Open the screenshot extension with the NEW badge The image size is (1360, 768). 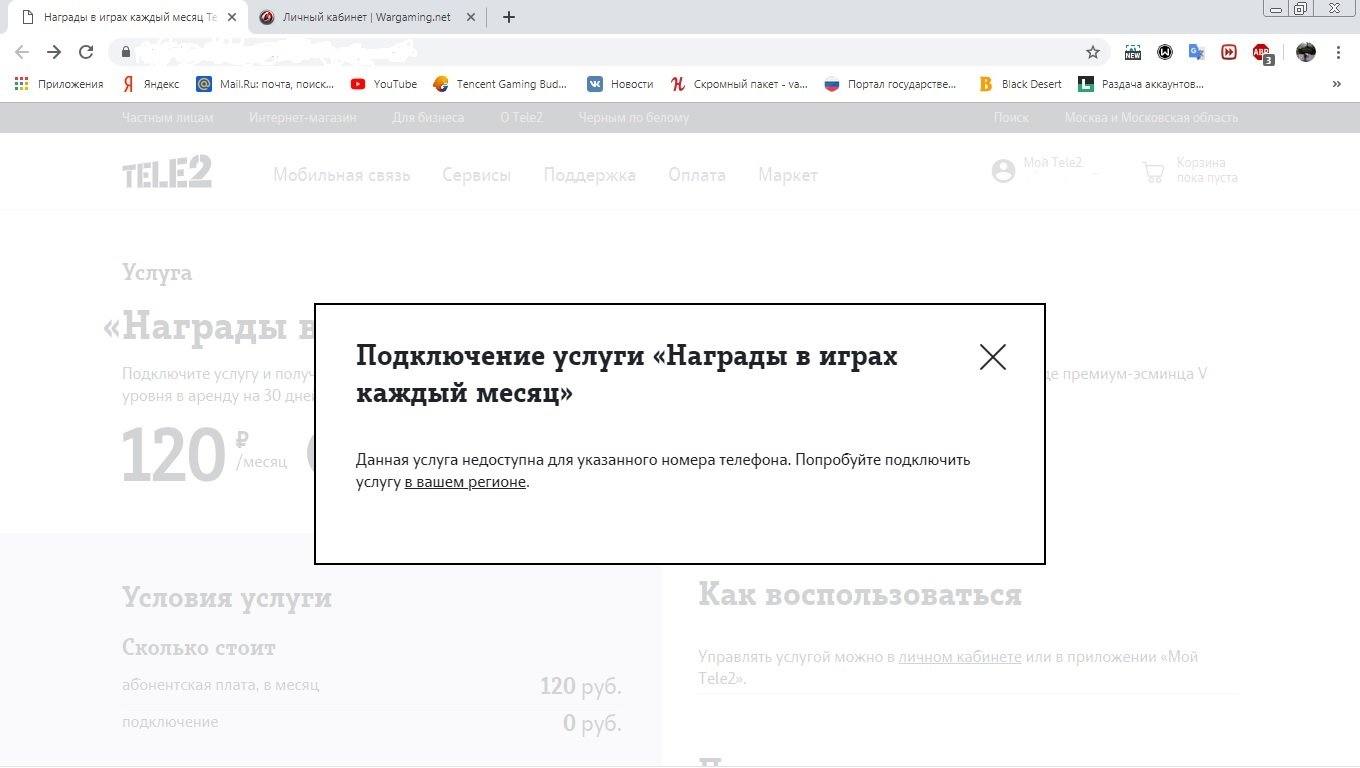[x=1132, y=52]
